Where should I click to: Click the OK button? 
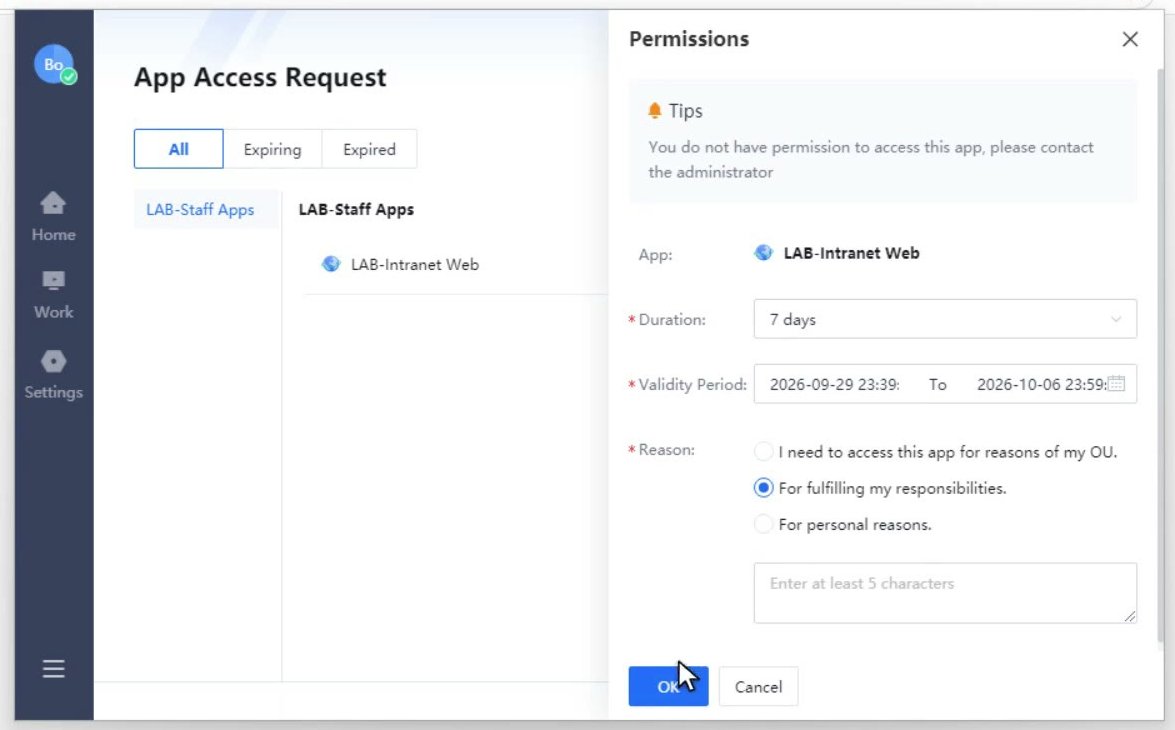[x=668, y=687]
